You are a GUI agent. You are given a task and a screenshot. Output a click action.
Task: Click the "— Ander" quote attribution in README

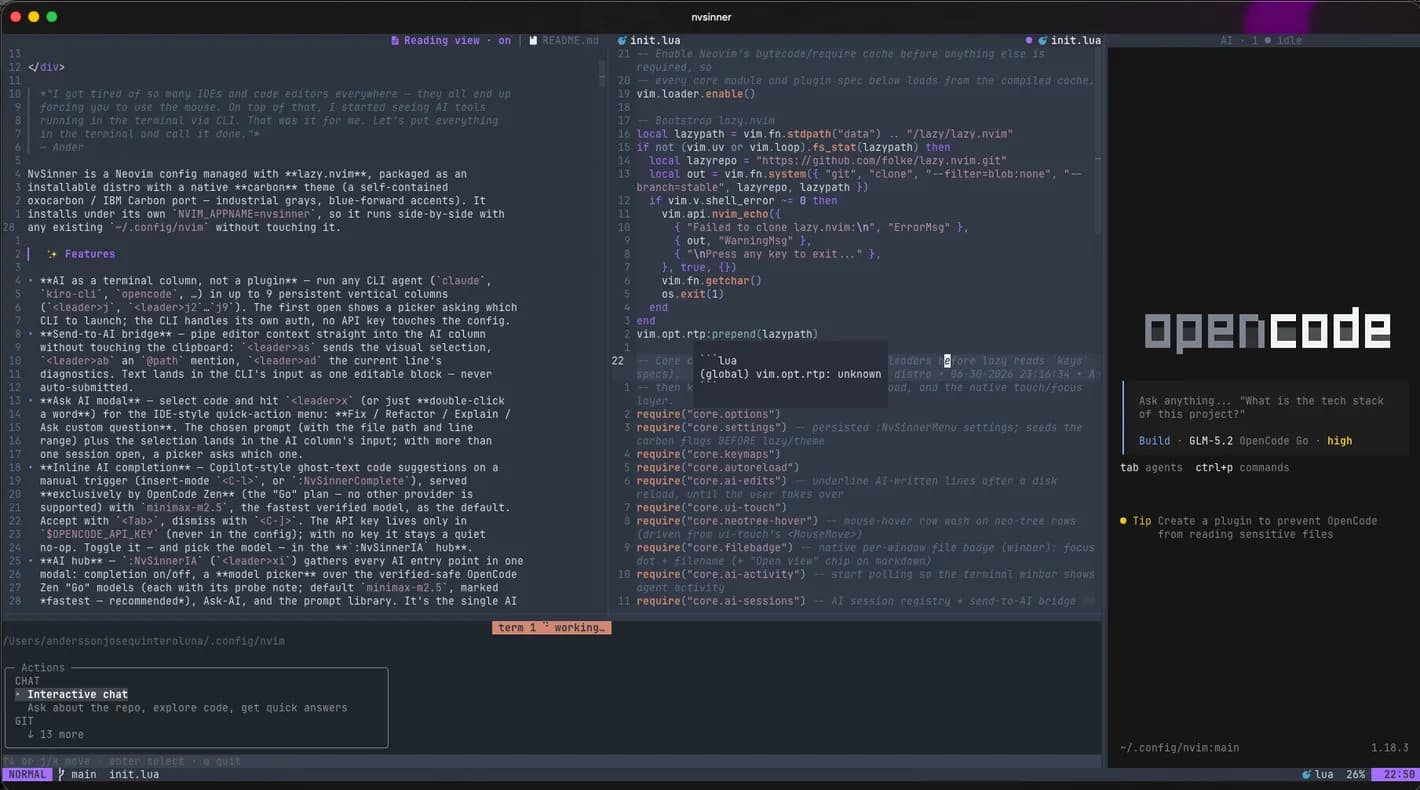[x=62, y=147]
